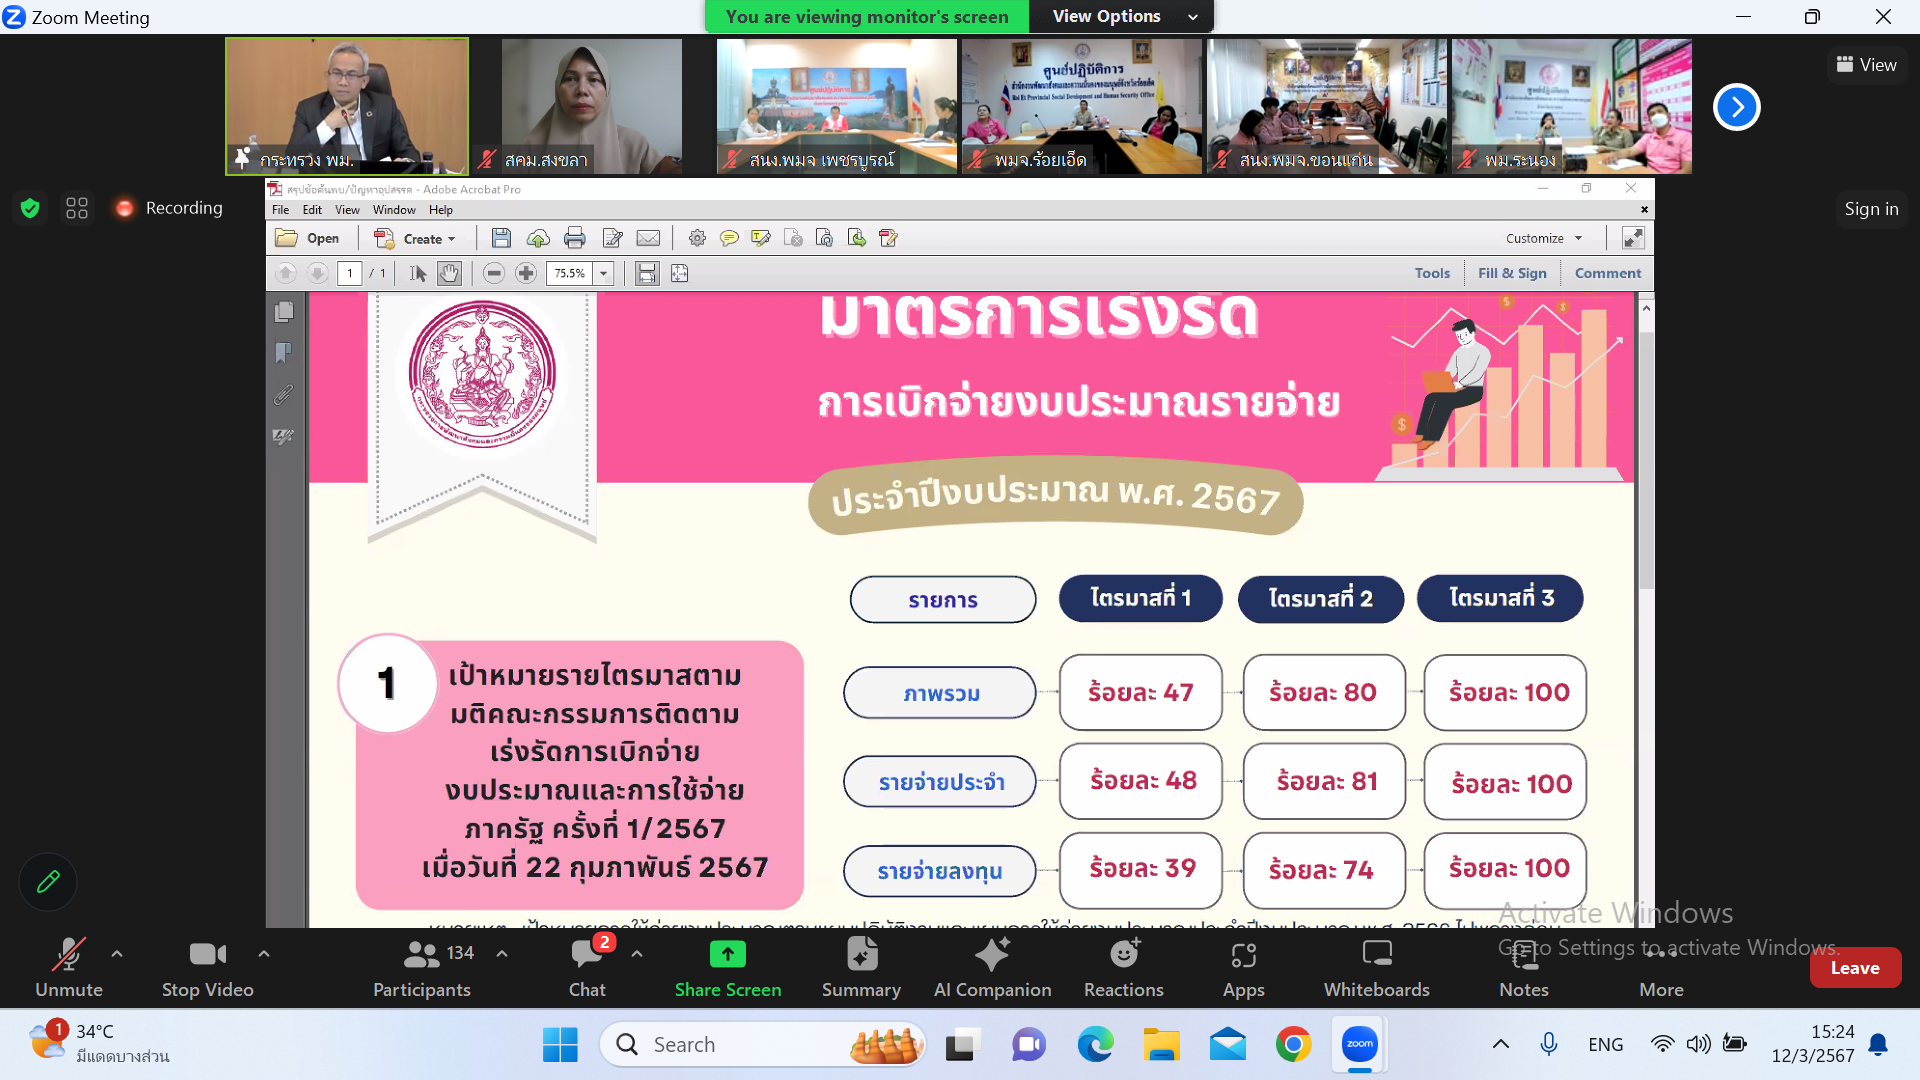Open File menu in Acrobat
The image size is (1920, 1080).
[280, 210]
